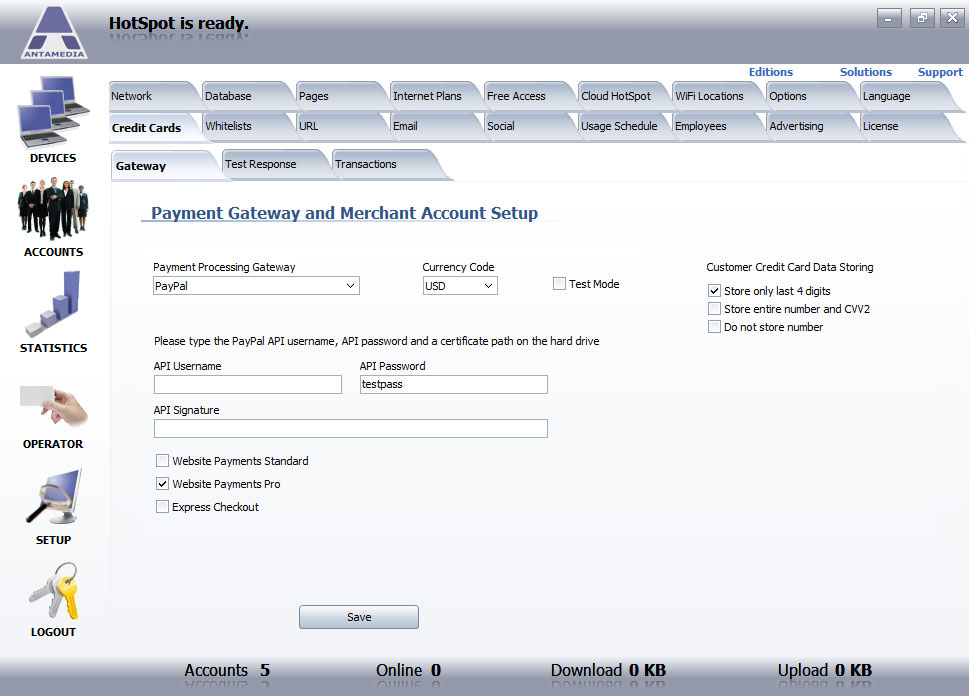Viewport: 969px width, 696px height.
Task: Switch to the Database tab
Action: click(247, 96)
